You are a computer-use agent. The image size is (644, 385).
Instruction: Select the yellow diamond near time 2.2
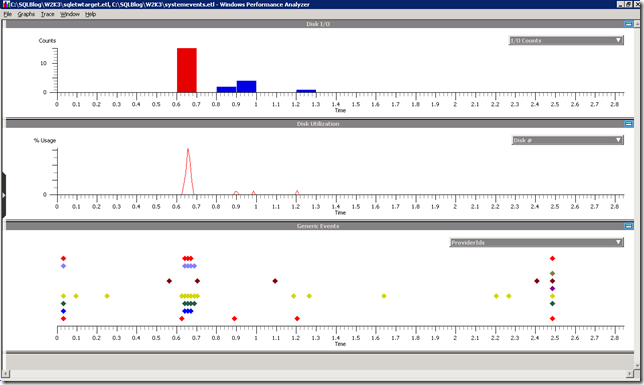click(x=496, y=296)
